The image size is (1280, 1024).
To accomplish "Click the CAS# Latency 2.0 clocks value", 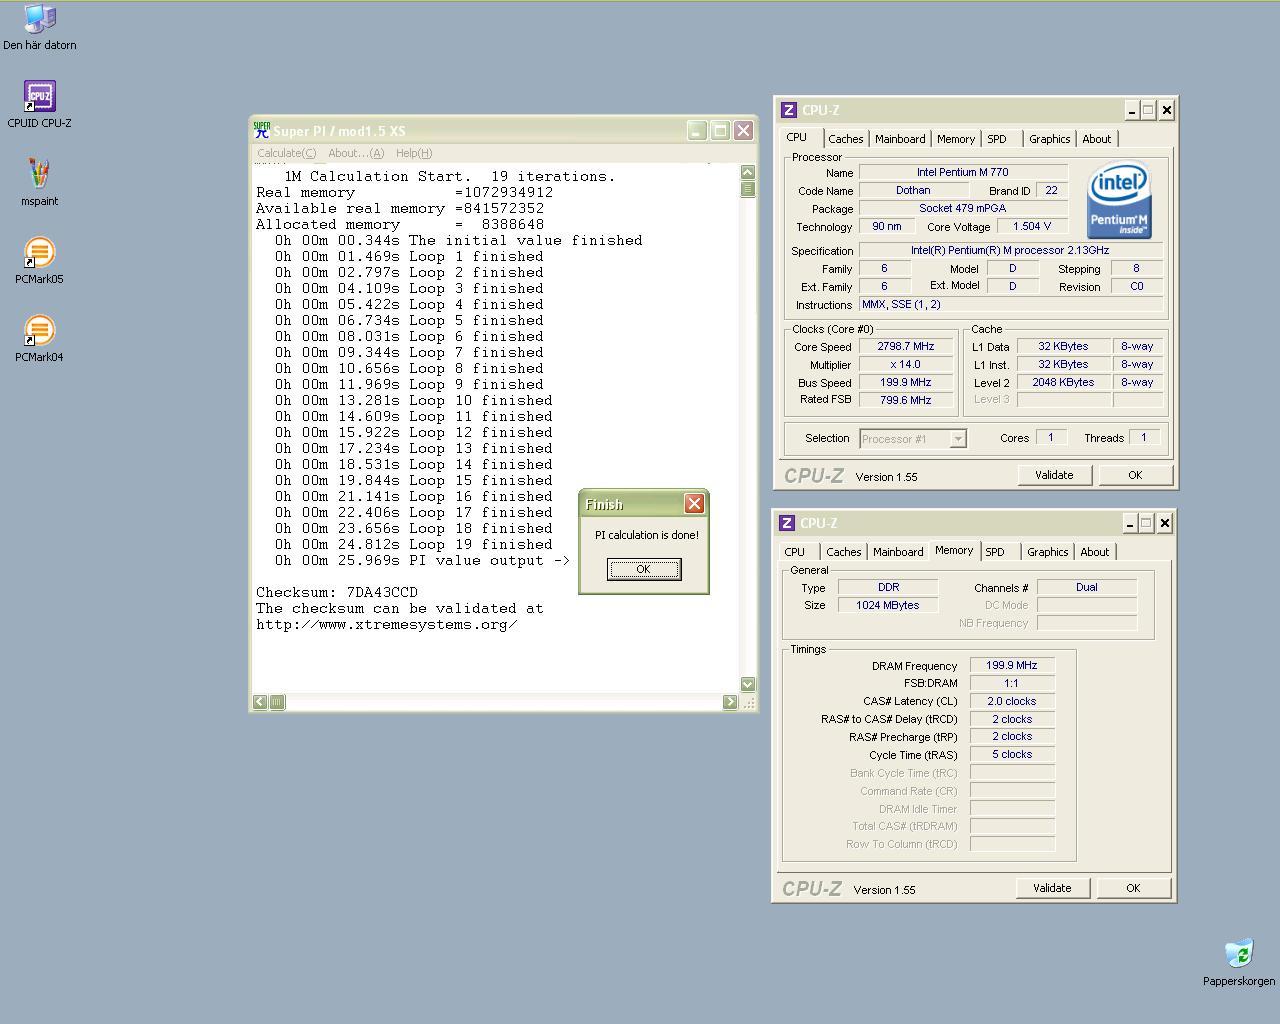I will tap(1012, 701).
